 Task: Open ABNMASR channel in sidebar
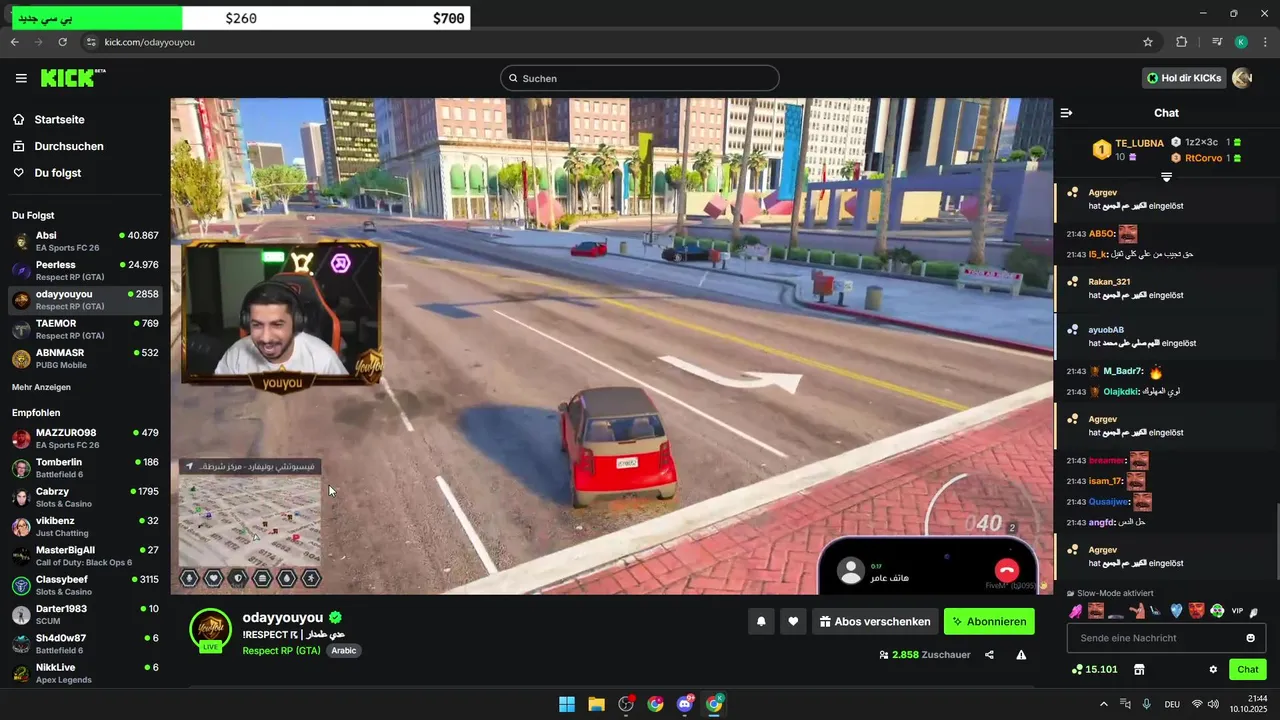(85, 359)
